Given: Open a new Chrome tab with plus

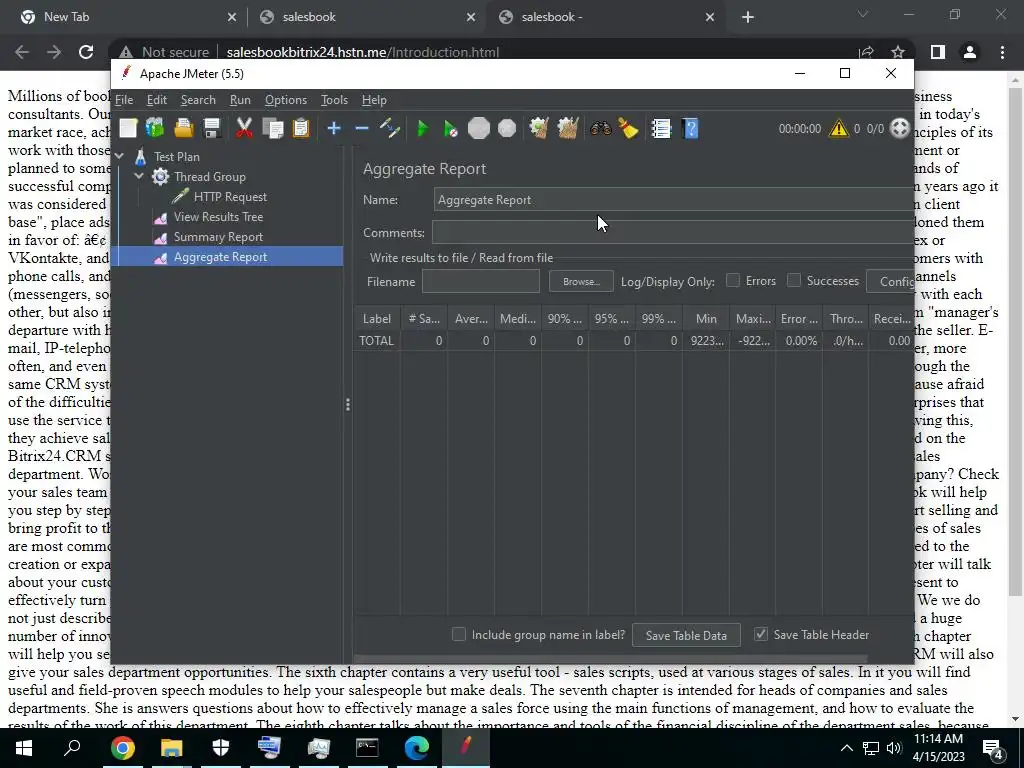Looking at the screenshot, I should pos(748,18).
